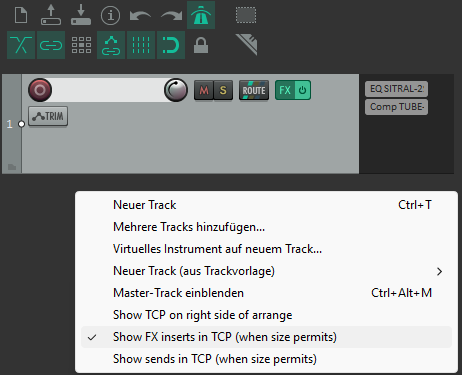This screenshot has width=462, height=375.
Task: Solo track 1 with S button
Action: point(223,90)
